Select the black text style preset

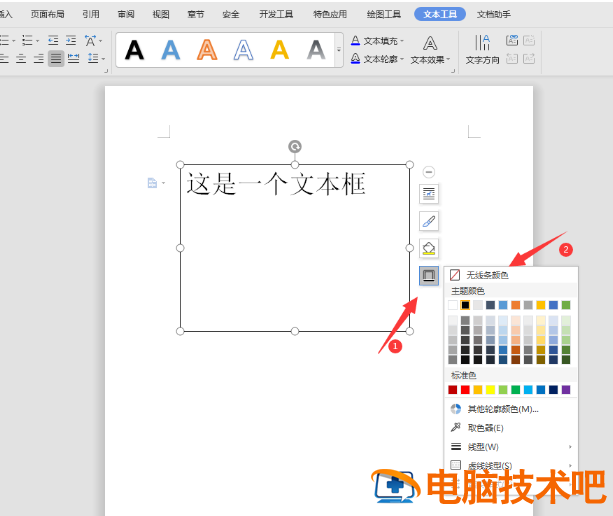click(134, 50)
